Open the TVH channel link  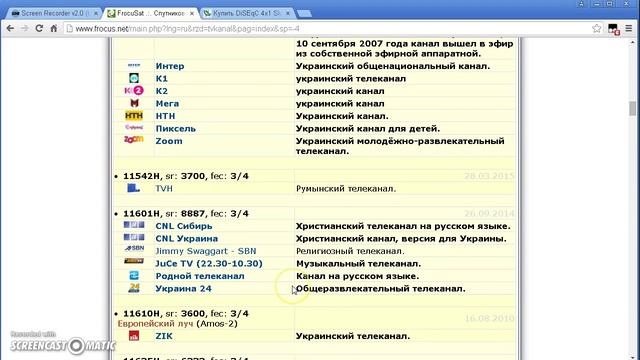pyautogui.click(x=164, y=189)
